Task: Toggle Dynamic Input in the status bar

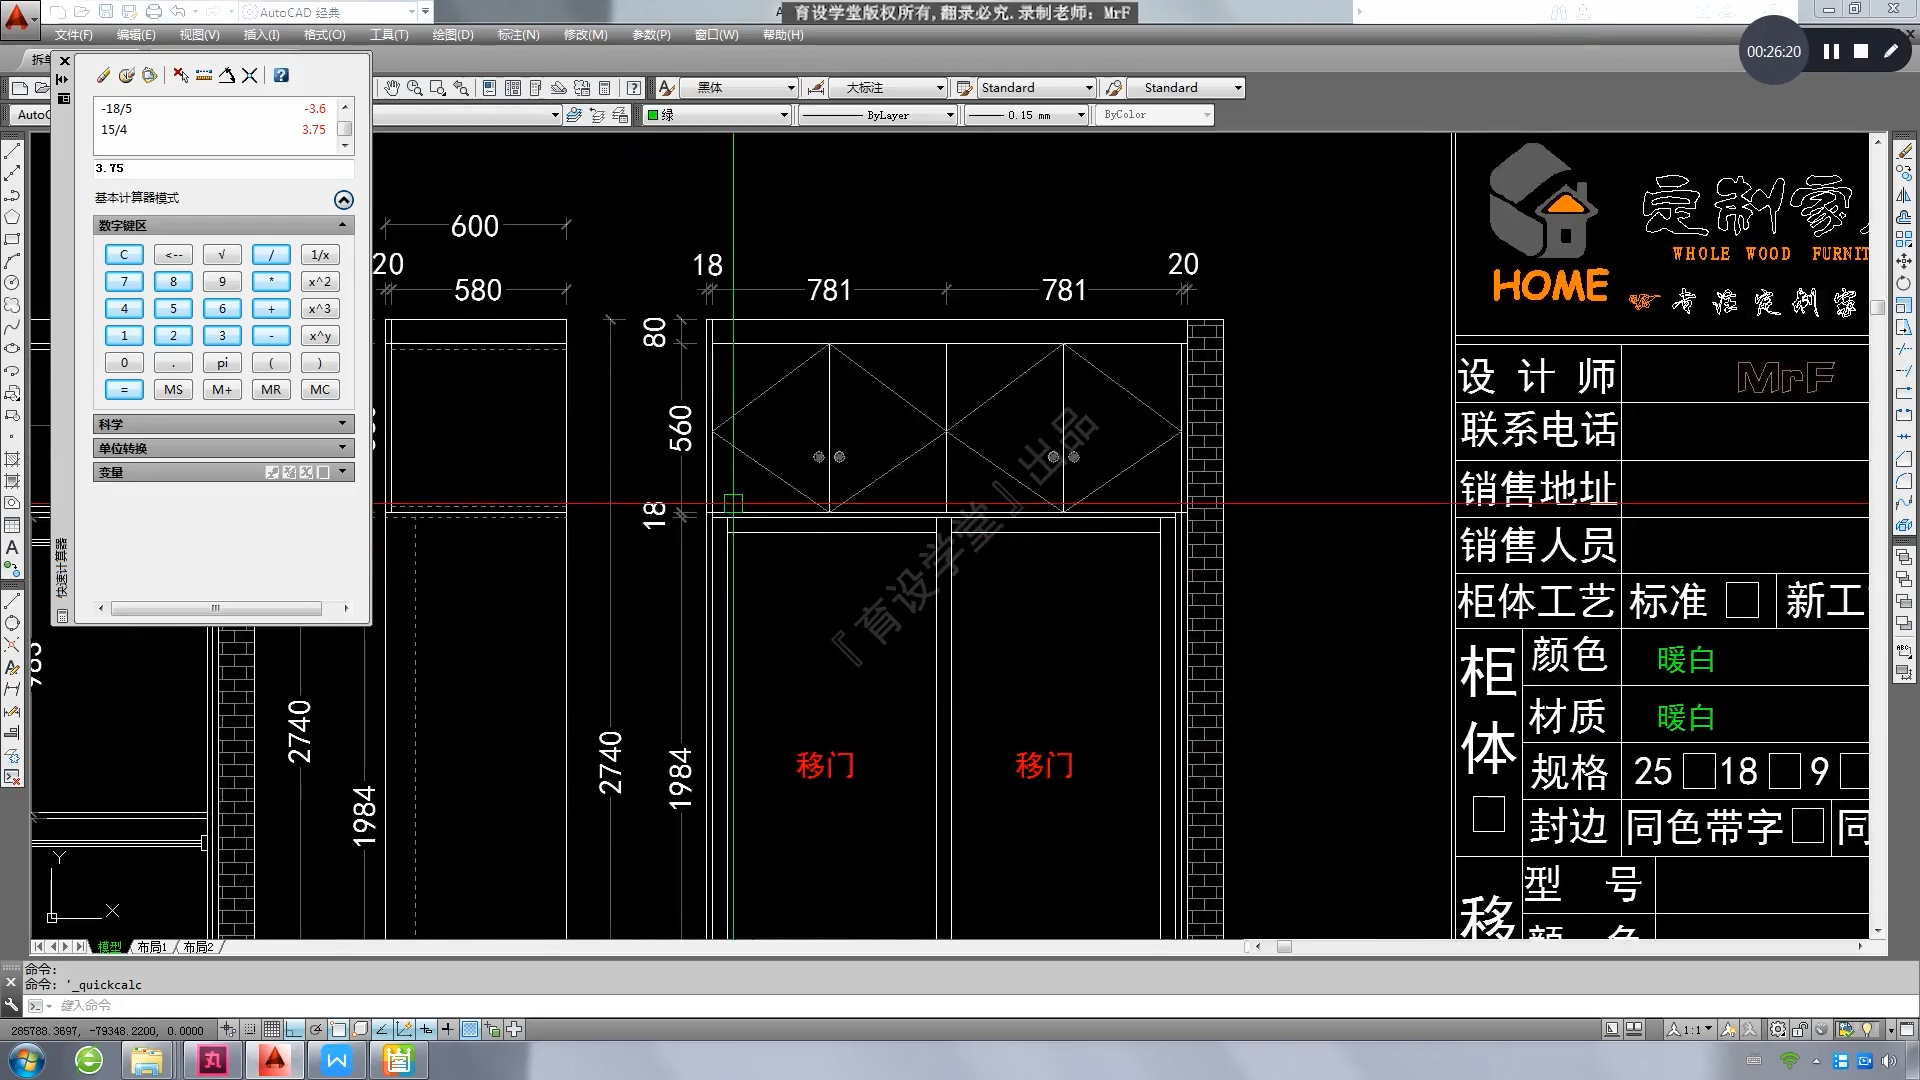Action: point(426,1029)
